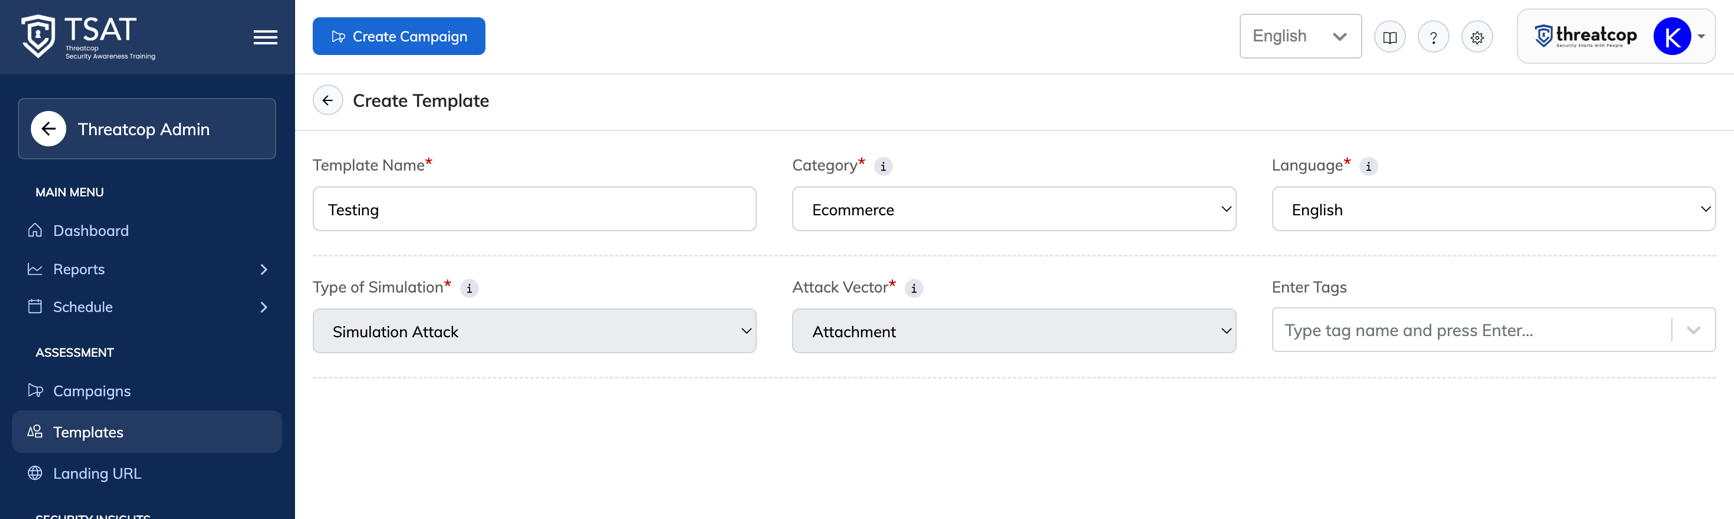Image resolution: width=1734 pixels, height=519 pixels.
Task: Click the Type of Simulation info icon
Action: 469,288
